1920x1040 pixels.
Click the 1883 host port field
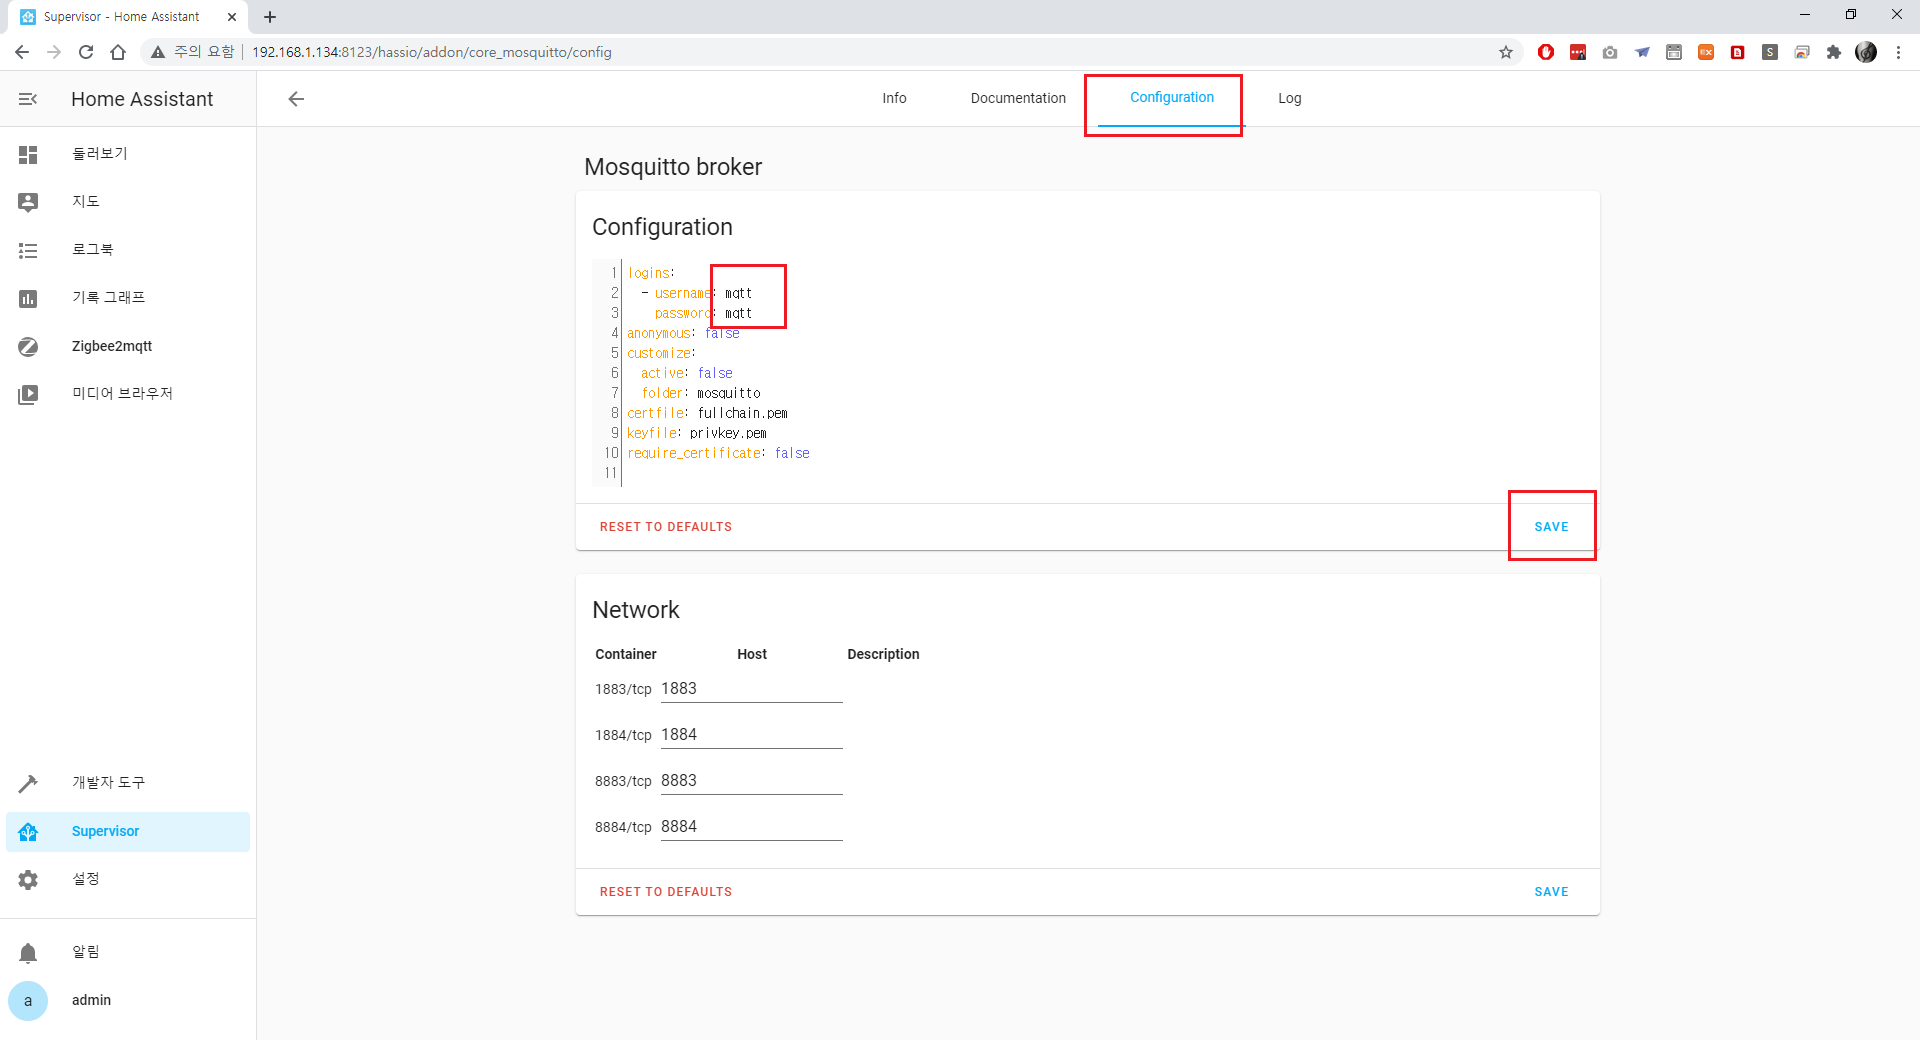pos(751,689)
